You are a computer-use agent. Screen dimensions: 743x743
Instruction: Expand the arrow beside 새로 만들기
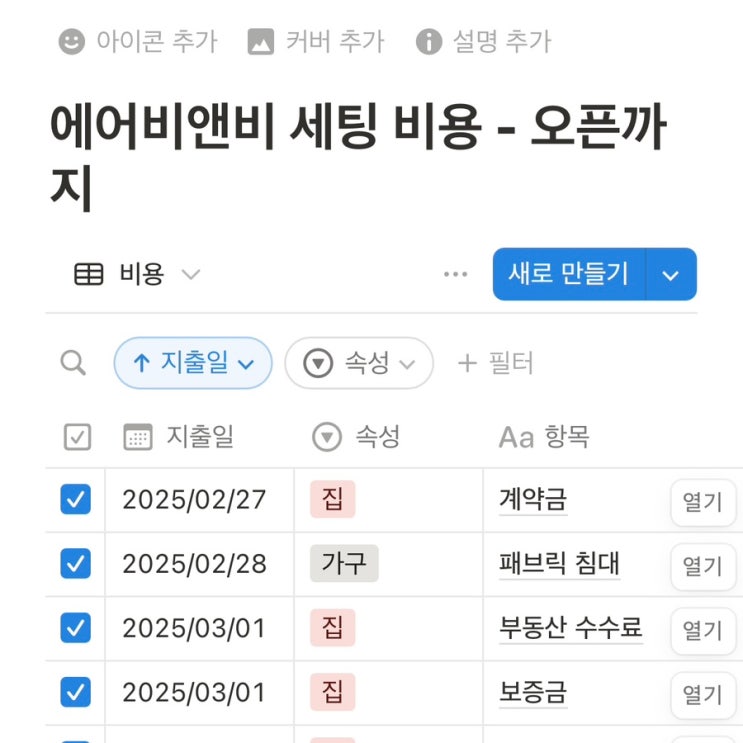[x=671, y=275]
